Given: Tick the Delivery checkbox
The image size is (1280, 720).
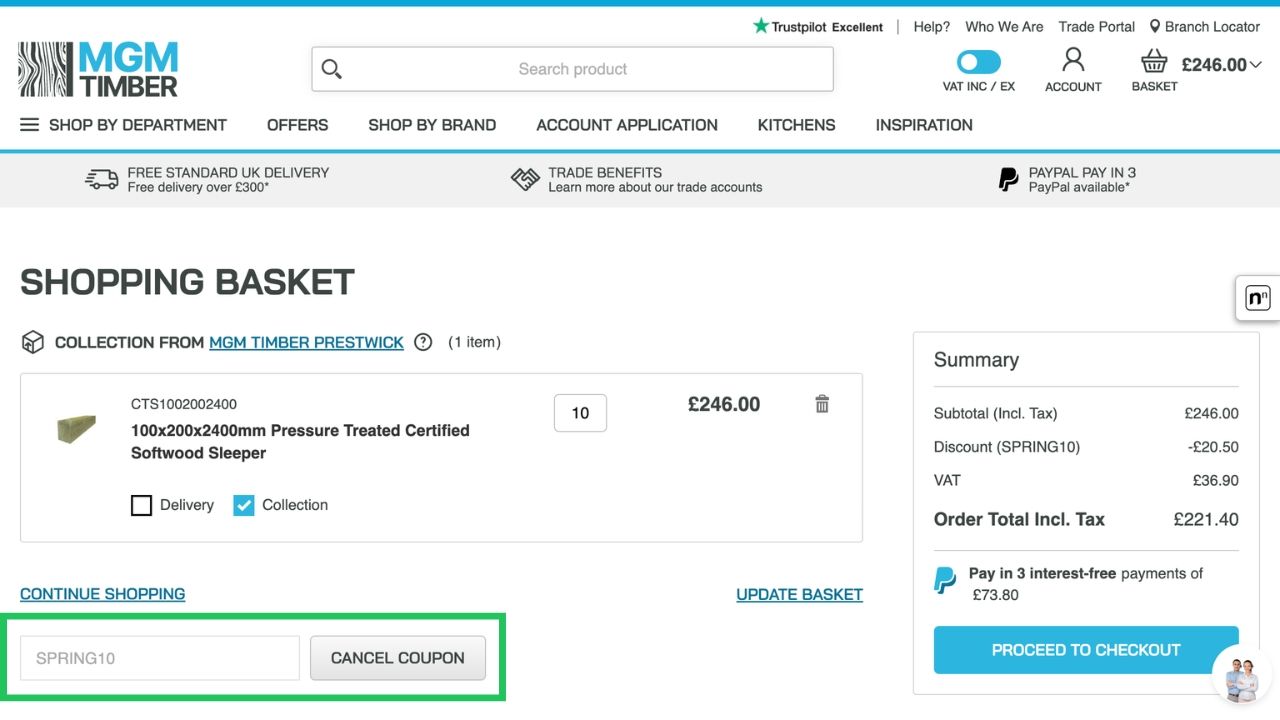Looking at the screenshot, I should (x=141, y=505).
